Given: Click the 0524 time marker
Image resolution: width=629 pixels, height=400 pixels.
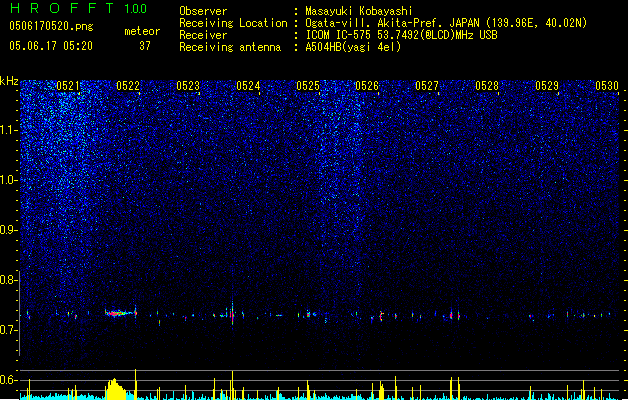Looking at the screenshot, I should [248, 86].
